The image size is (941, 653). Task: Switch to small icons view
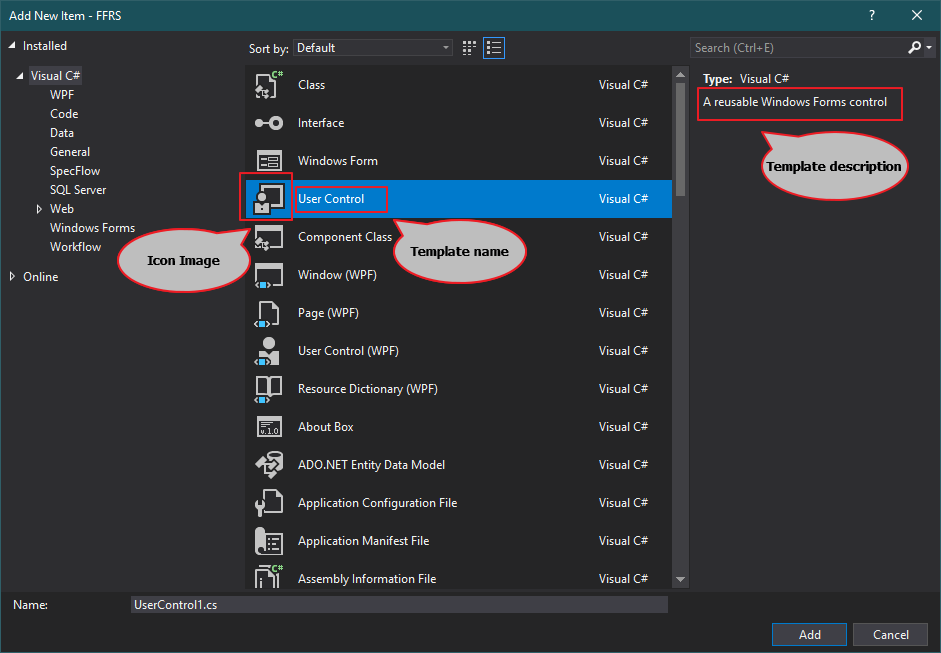click(468, 47)
